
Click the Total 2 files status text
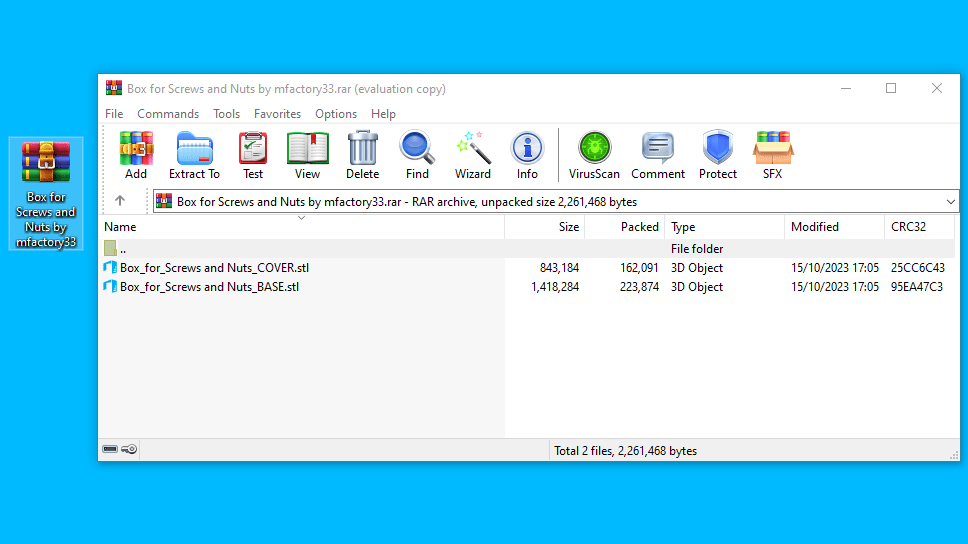(625, 451)
